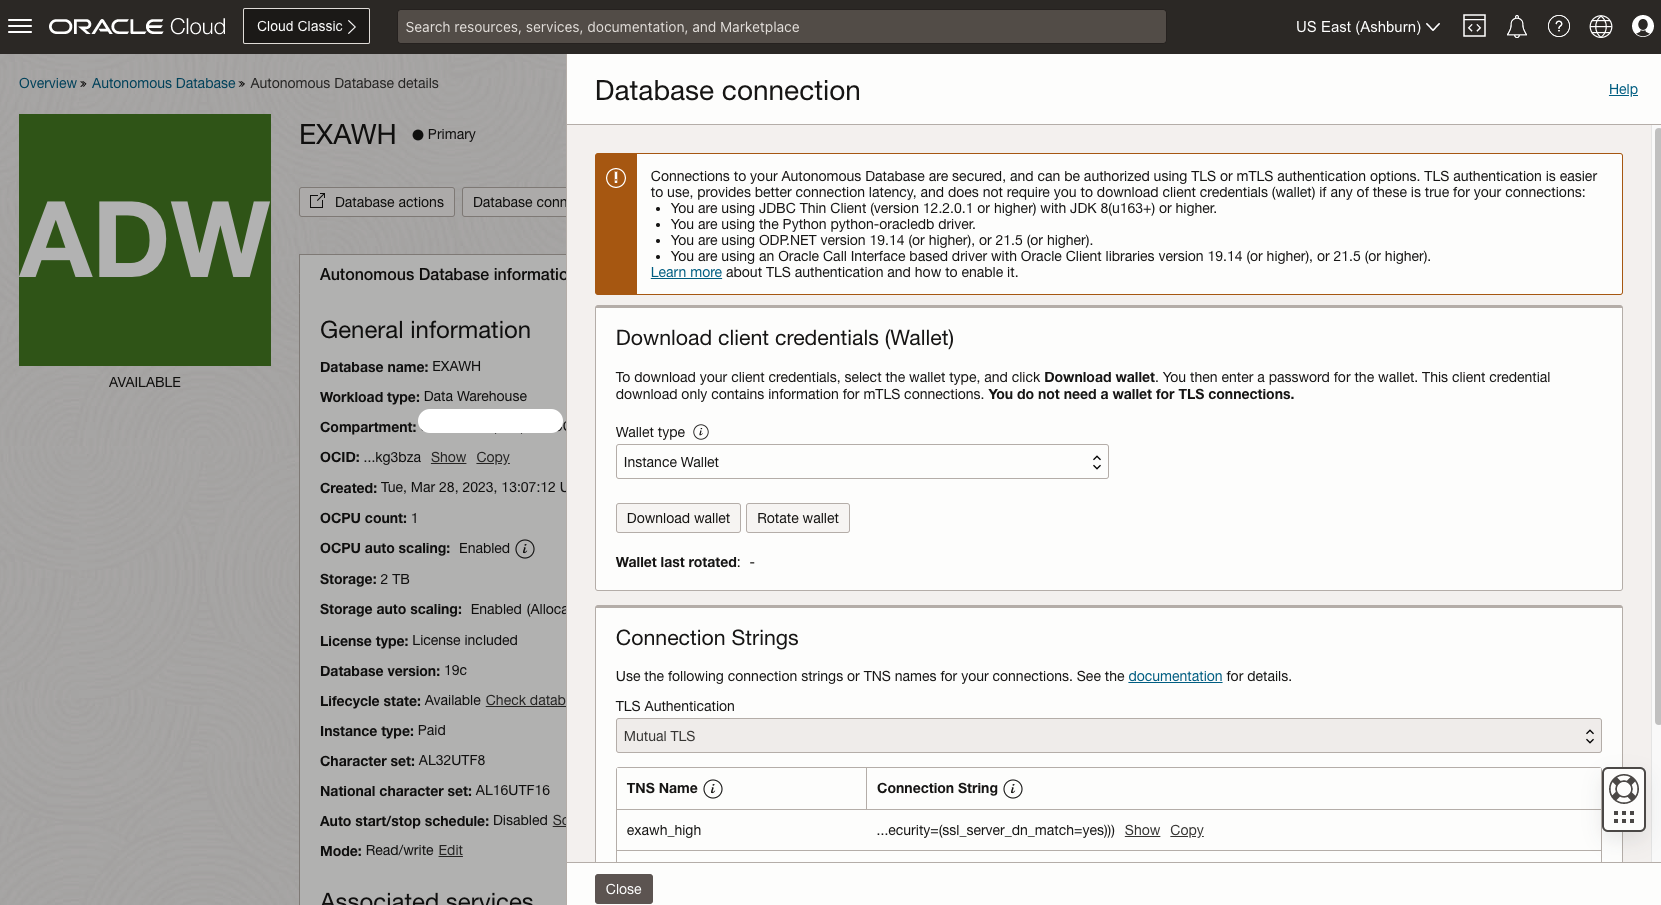Edit the Read/write mode
This screenshot has height=905, width=1661.
click(x=450, y=850)
